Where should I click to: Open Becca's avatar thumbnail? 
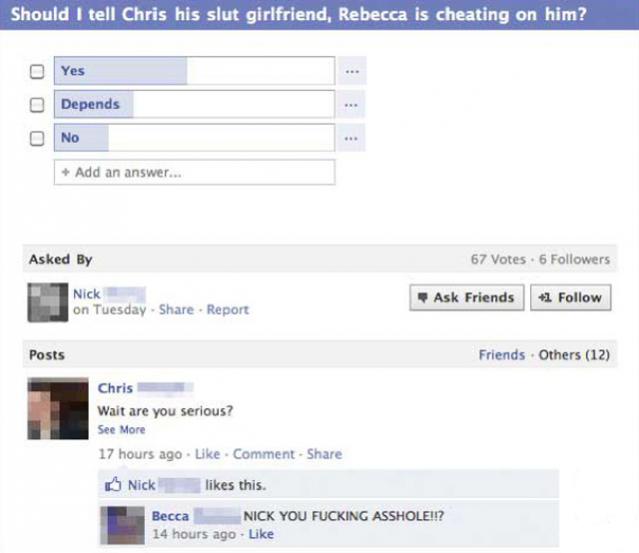(123, 525)
